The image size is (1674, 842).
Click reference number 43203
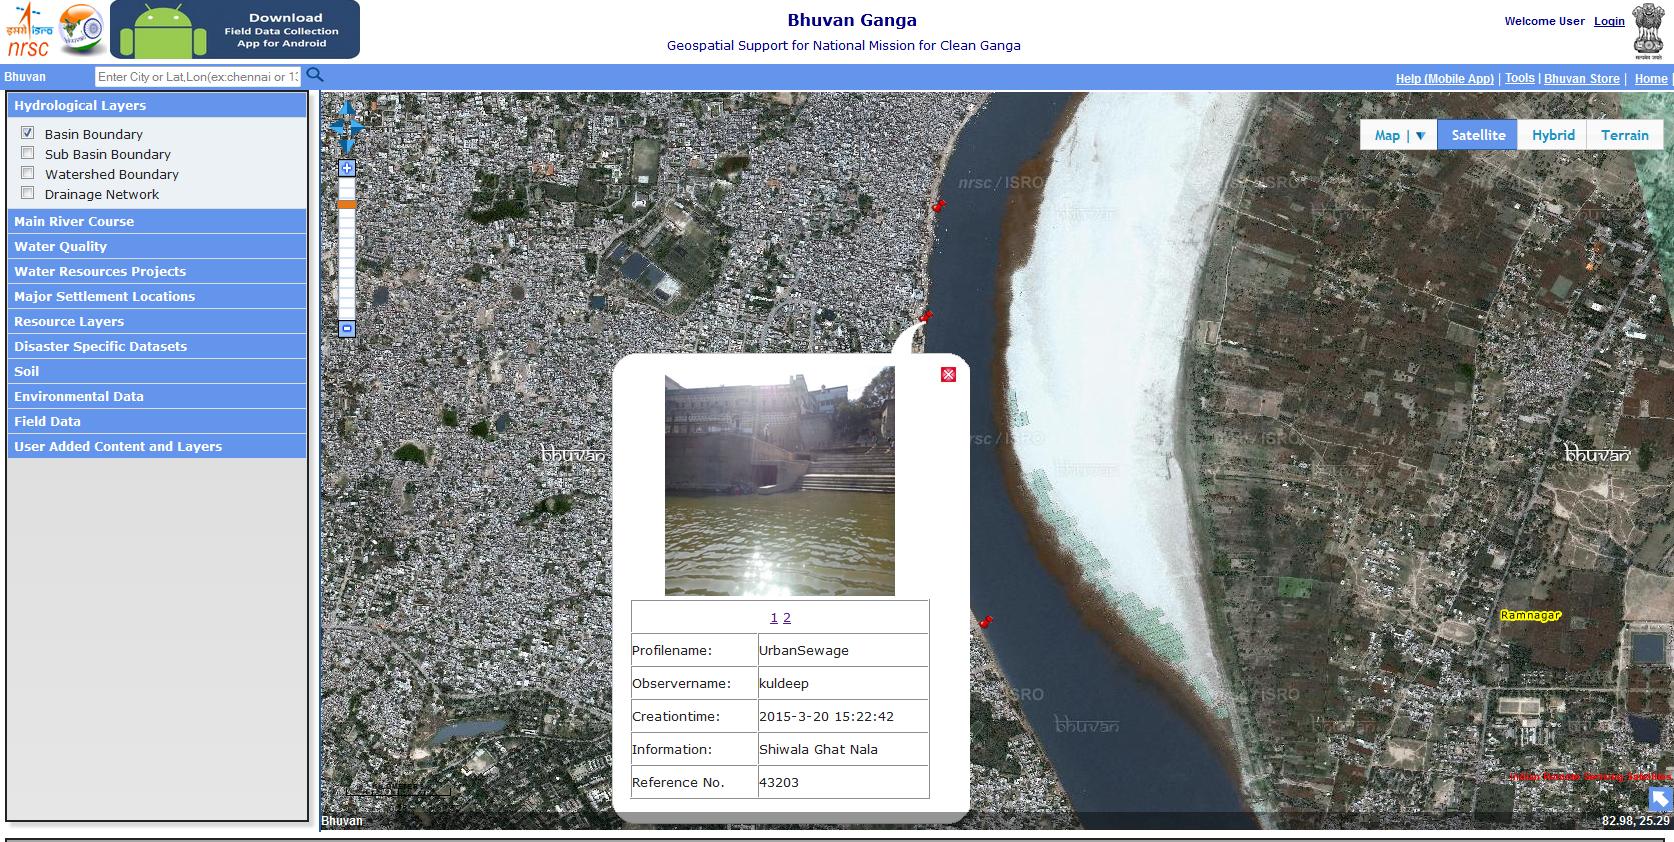(779, 782)
